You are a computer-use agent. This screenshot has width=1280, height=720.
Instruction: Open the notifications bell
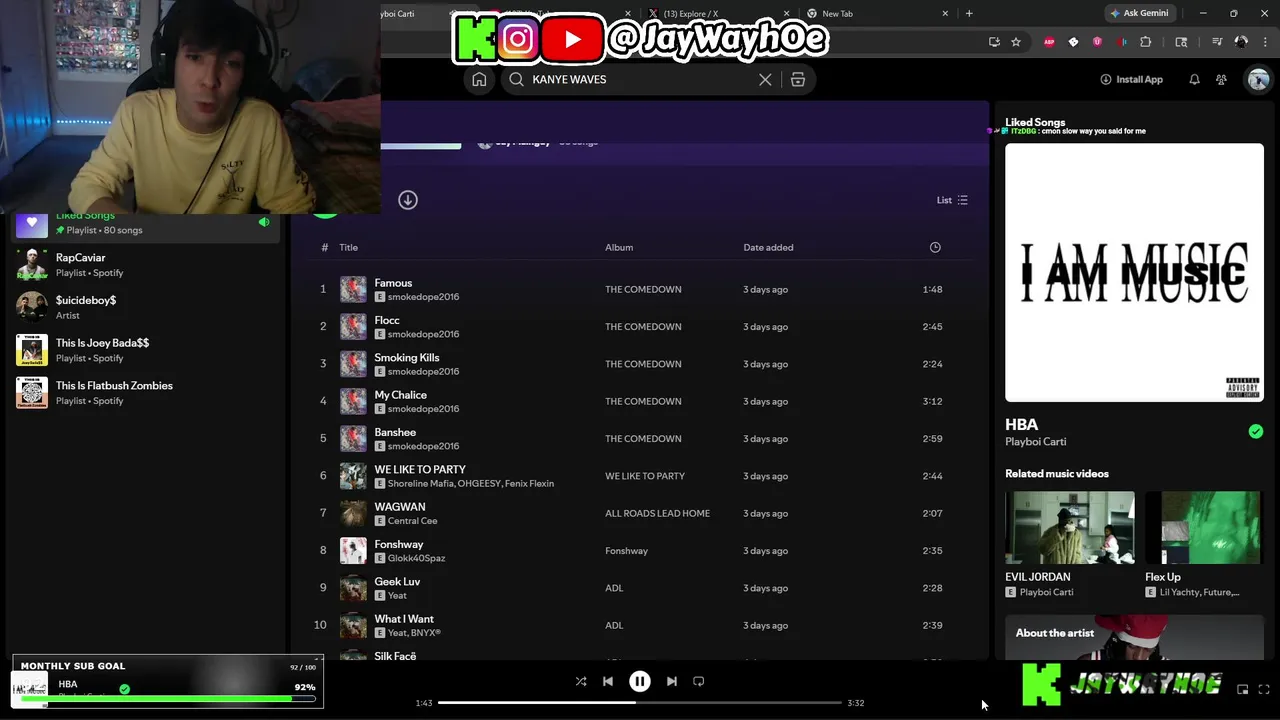pos(1194,79)
